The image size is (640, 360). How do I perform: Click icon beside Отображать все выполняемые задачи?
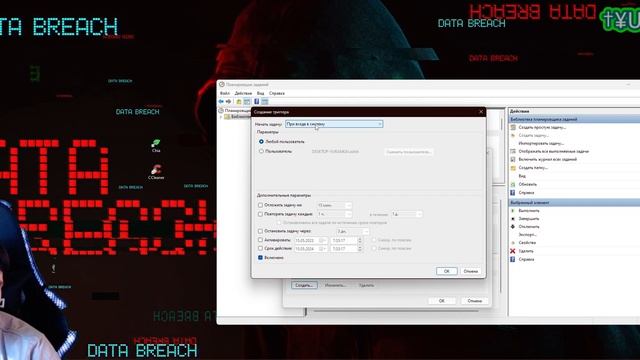[x=513, y=151]
